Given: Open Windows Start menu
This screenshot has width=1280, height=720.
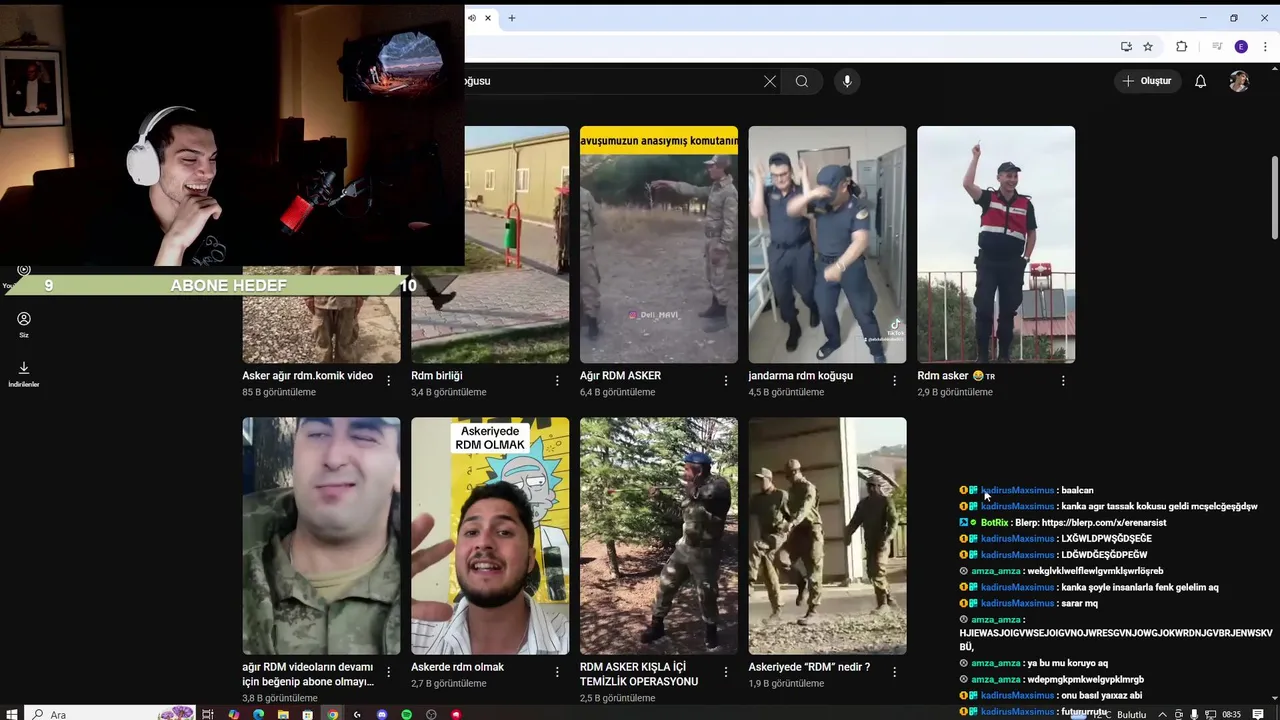Looking at the screenshot, I should [12, 714].
